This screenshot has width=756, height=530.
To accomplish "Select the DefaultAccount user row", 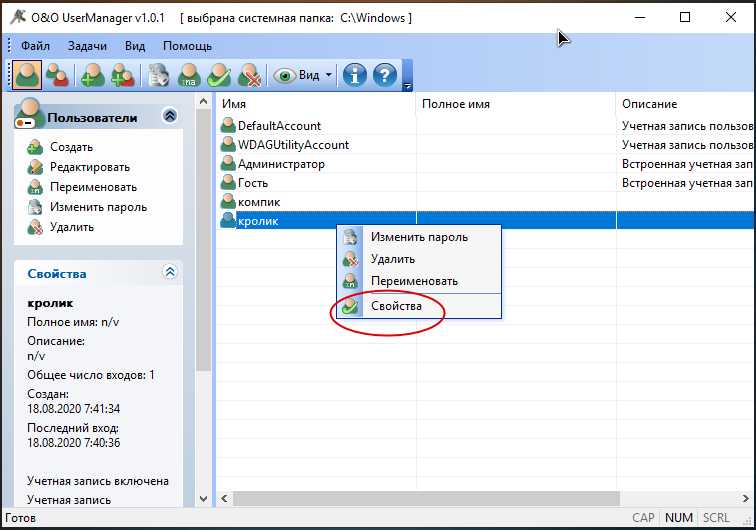I will point(486,126).
